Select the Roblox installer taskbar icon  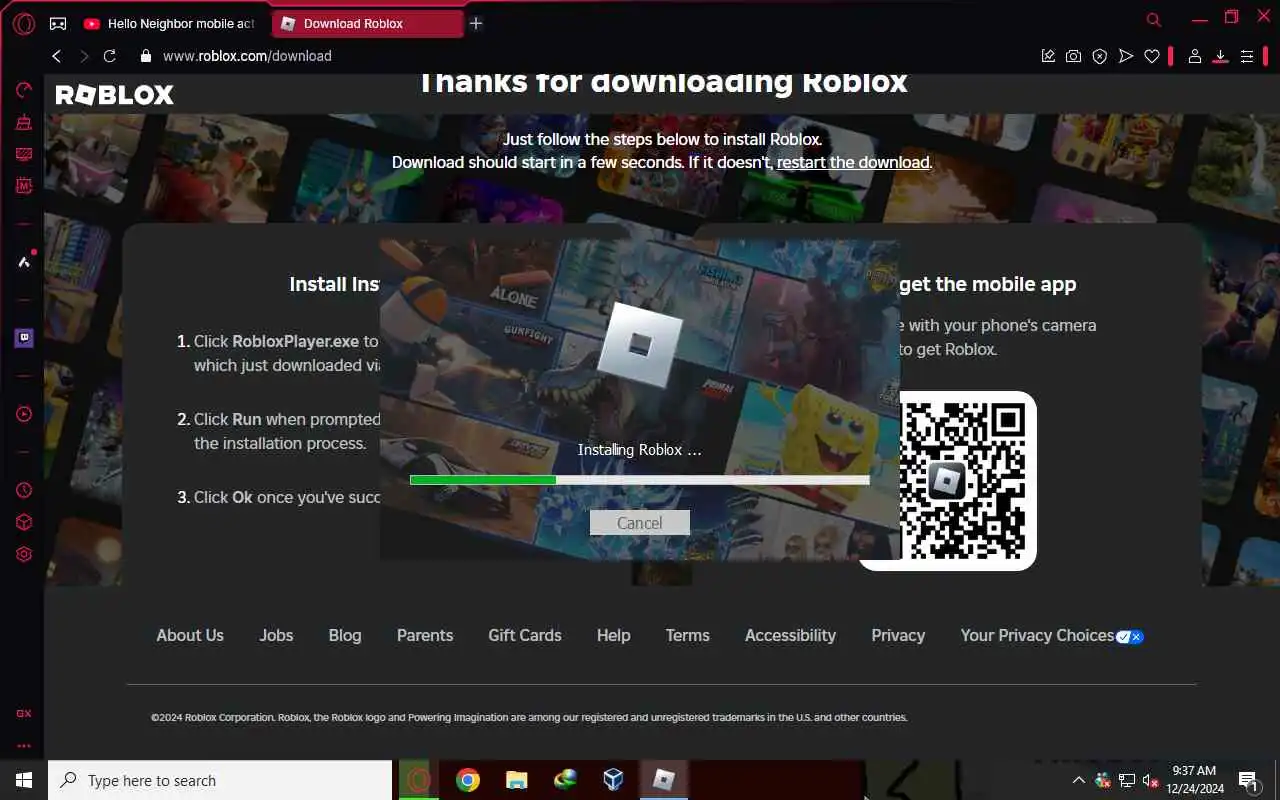pos(663,780)
